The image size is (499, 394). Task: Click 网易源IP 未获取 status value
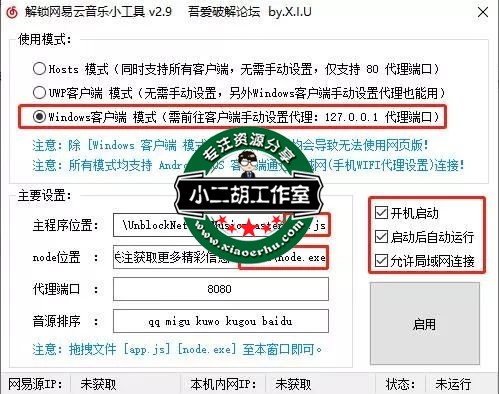point(98,384)
